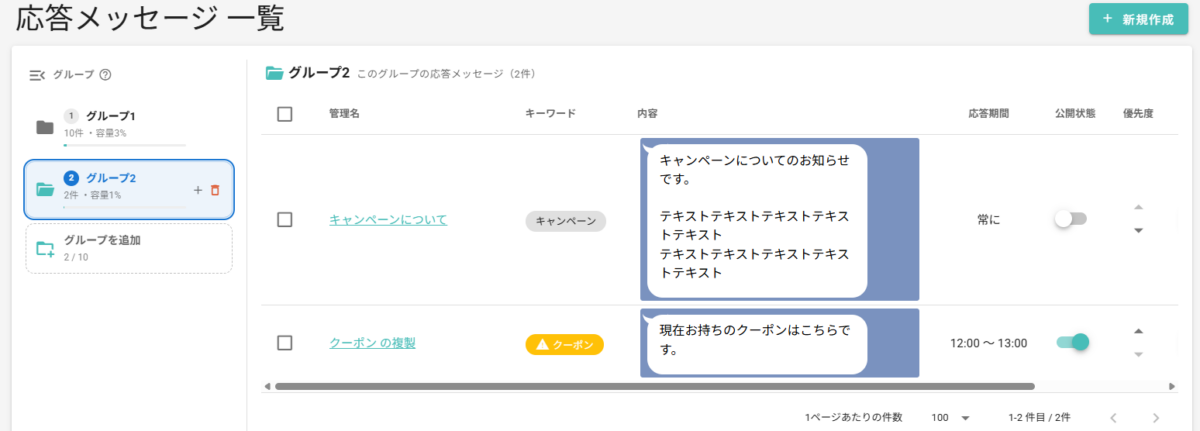This screenshot has height=431, width=1200.
Task: Click the 1ページあたりの件数 label
Action: pyautogui.click(x=853, y=417)
